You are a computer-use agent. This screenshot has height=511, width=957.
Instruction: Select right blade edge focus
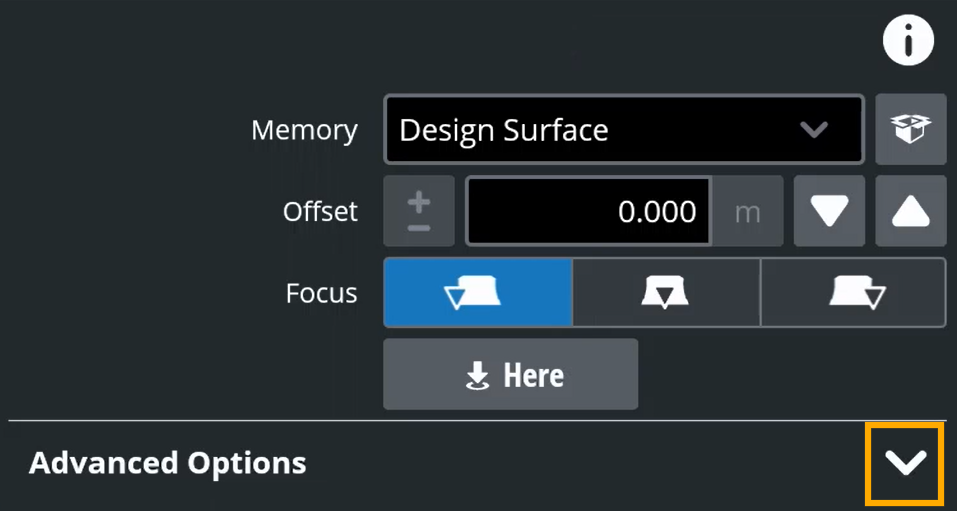tap(853, 292)
